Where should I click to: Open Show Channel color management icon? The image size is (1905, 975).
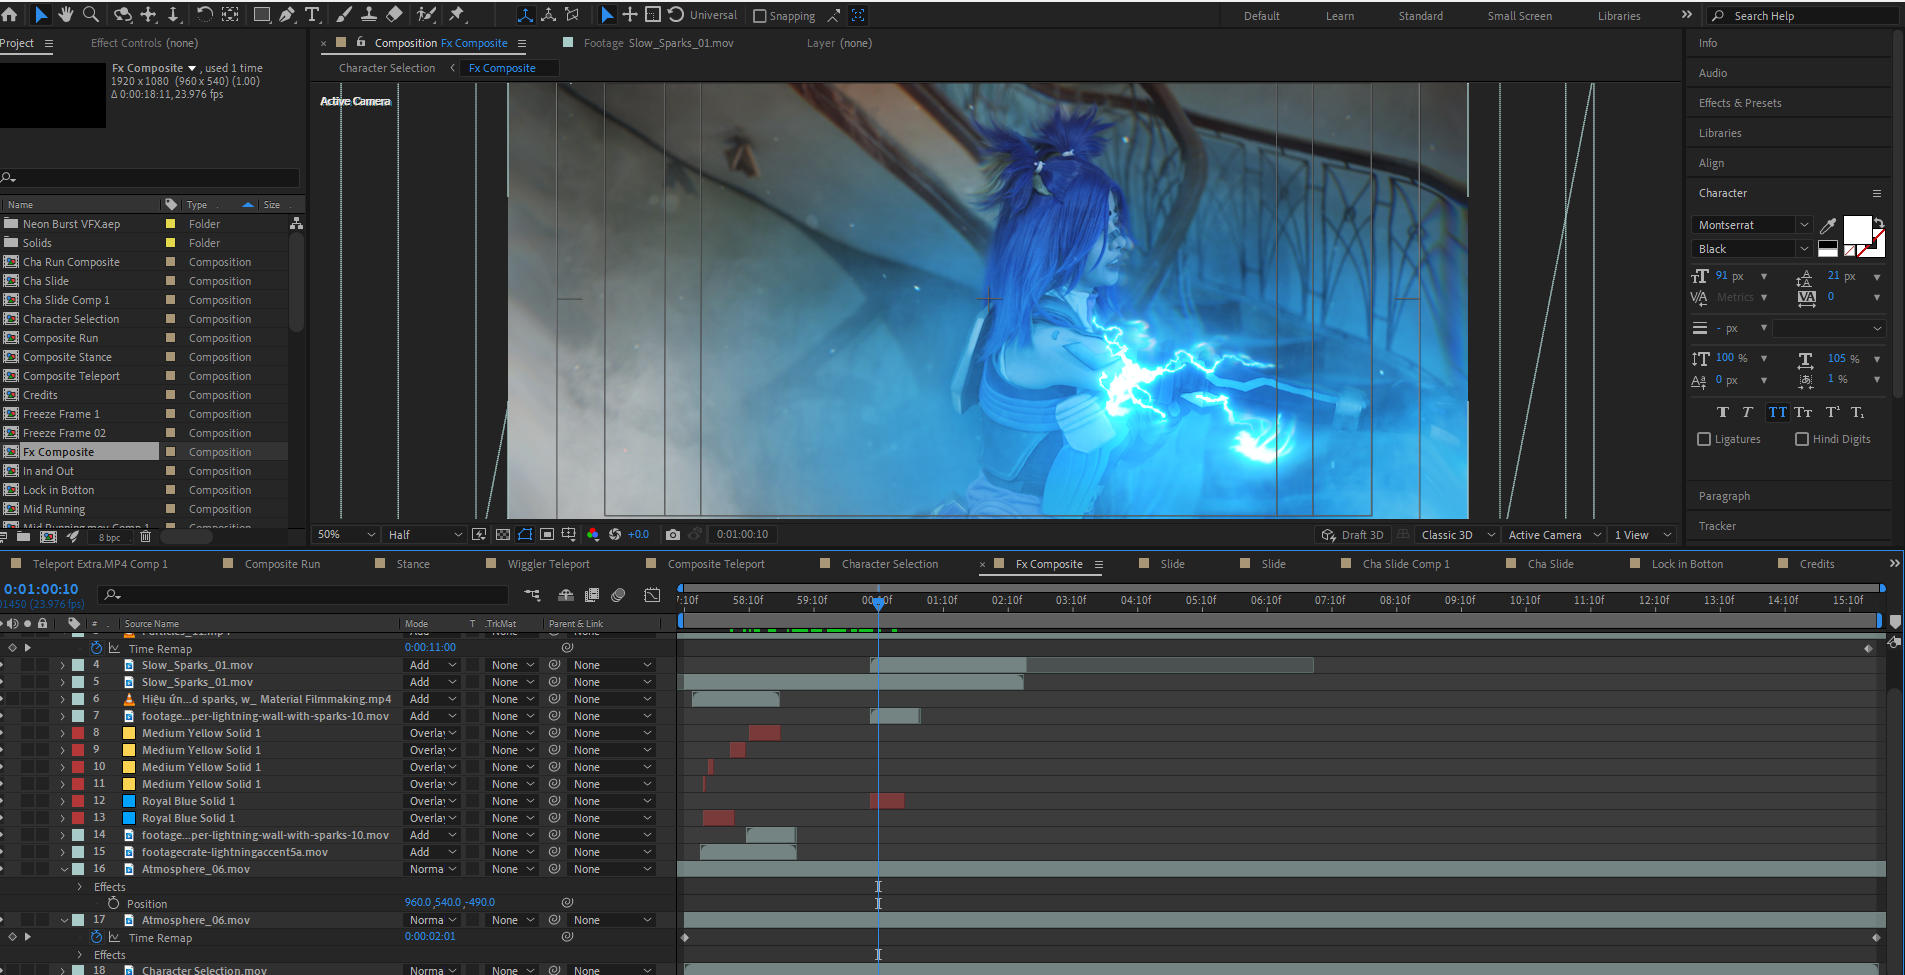593,535
